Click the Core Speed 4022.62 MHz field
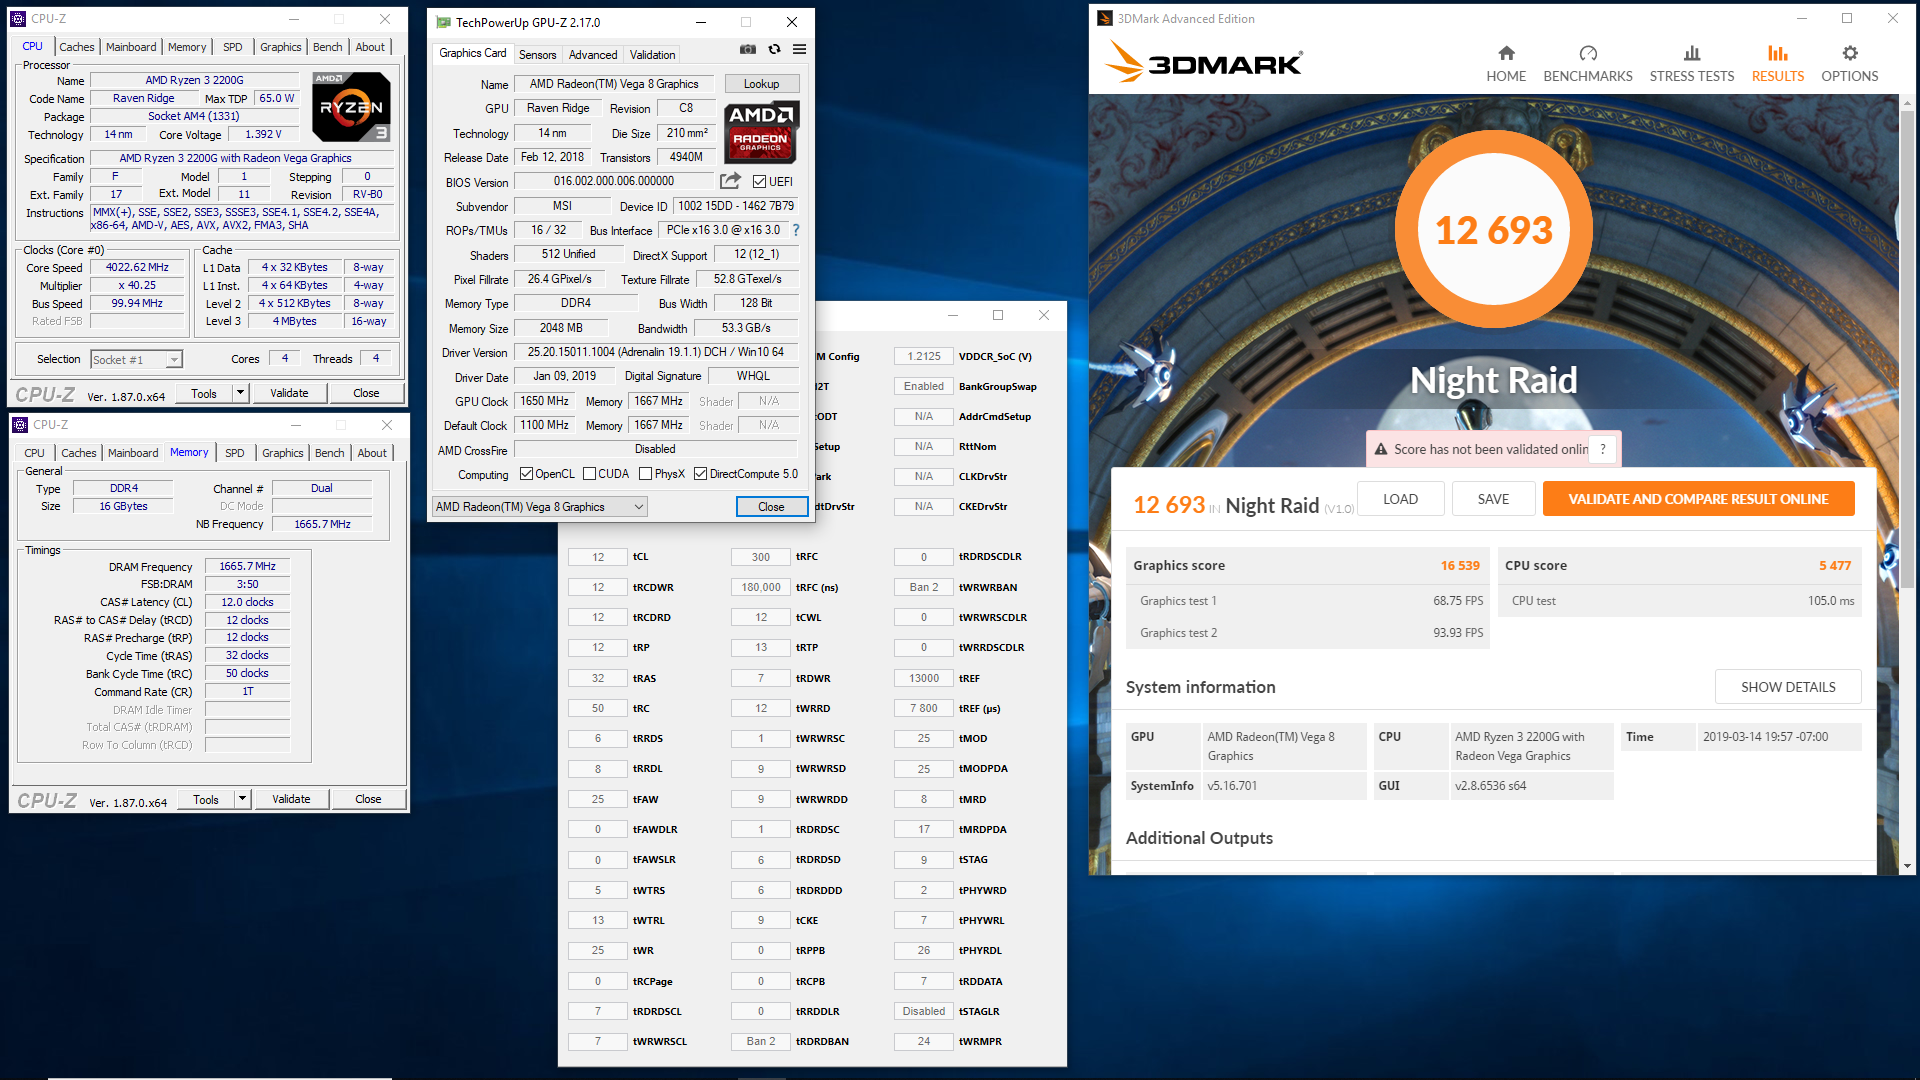The height and width of the screenshot is (1080, 1920). (x=138, y=268)
